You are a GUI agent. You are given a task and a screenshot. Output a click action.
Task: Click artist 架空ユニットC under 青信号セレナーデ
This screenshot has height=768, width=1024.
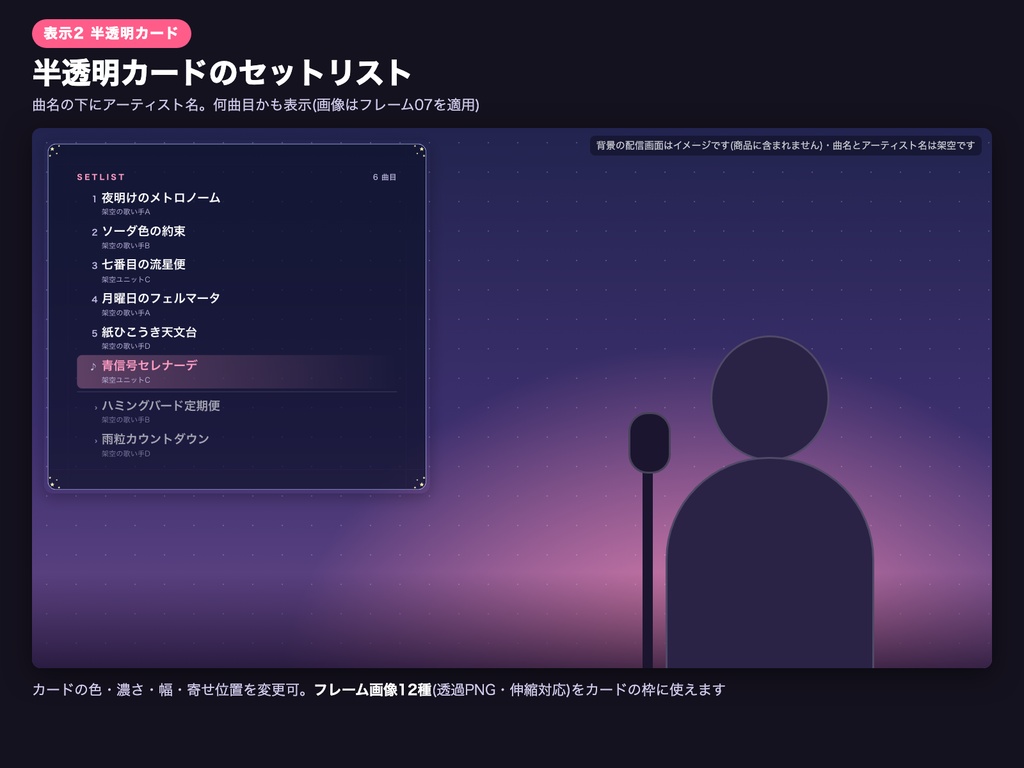[126, 380]
